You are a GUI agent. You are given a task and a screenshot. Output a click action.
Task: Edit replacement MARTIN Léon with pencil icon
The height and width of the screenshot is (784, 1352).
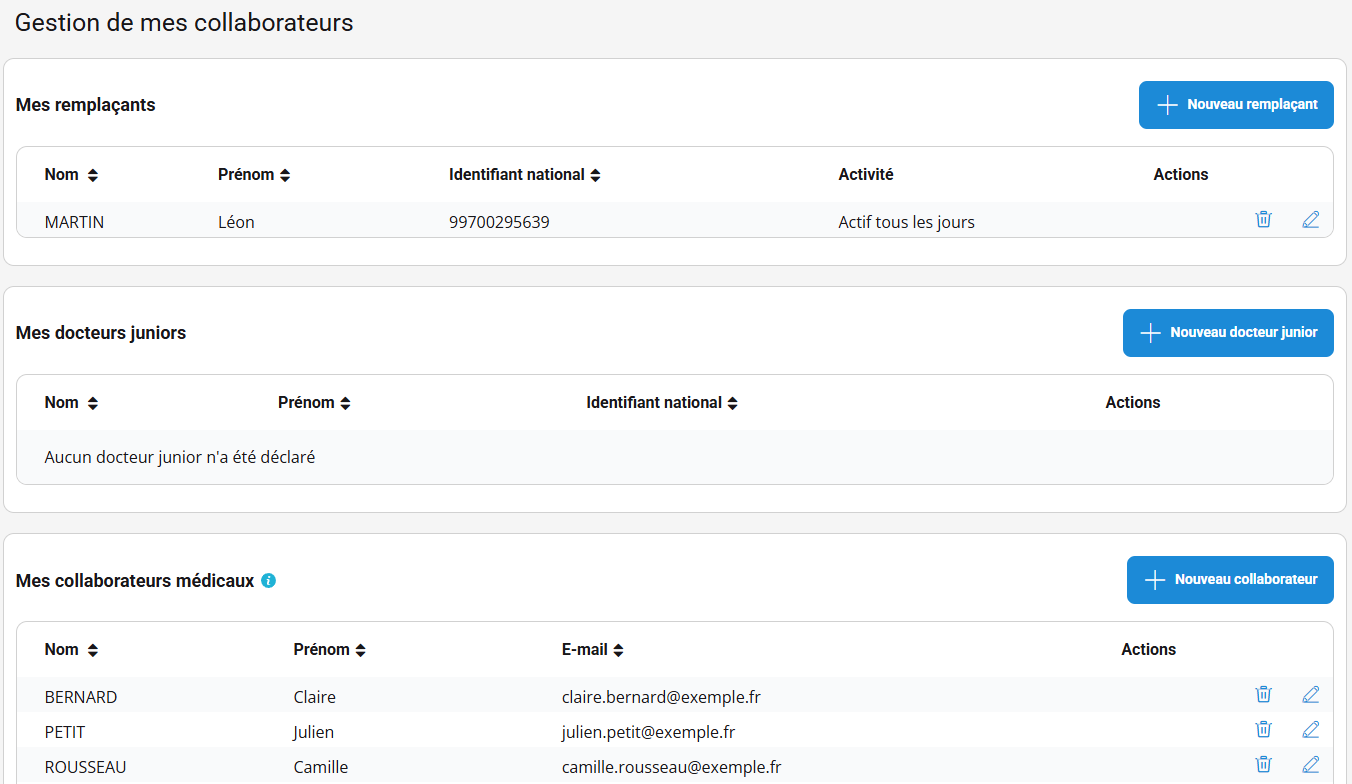click(x=1311, y=219)
